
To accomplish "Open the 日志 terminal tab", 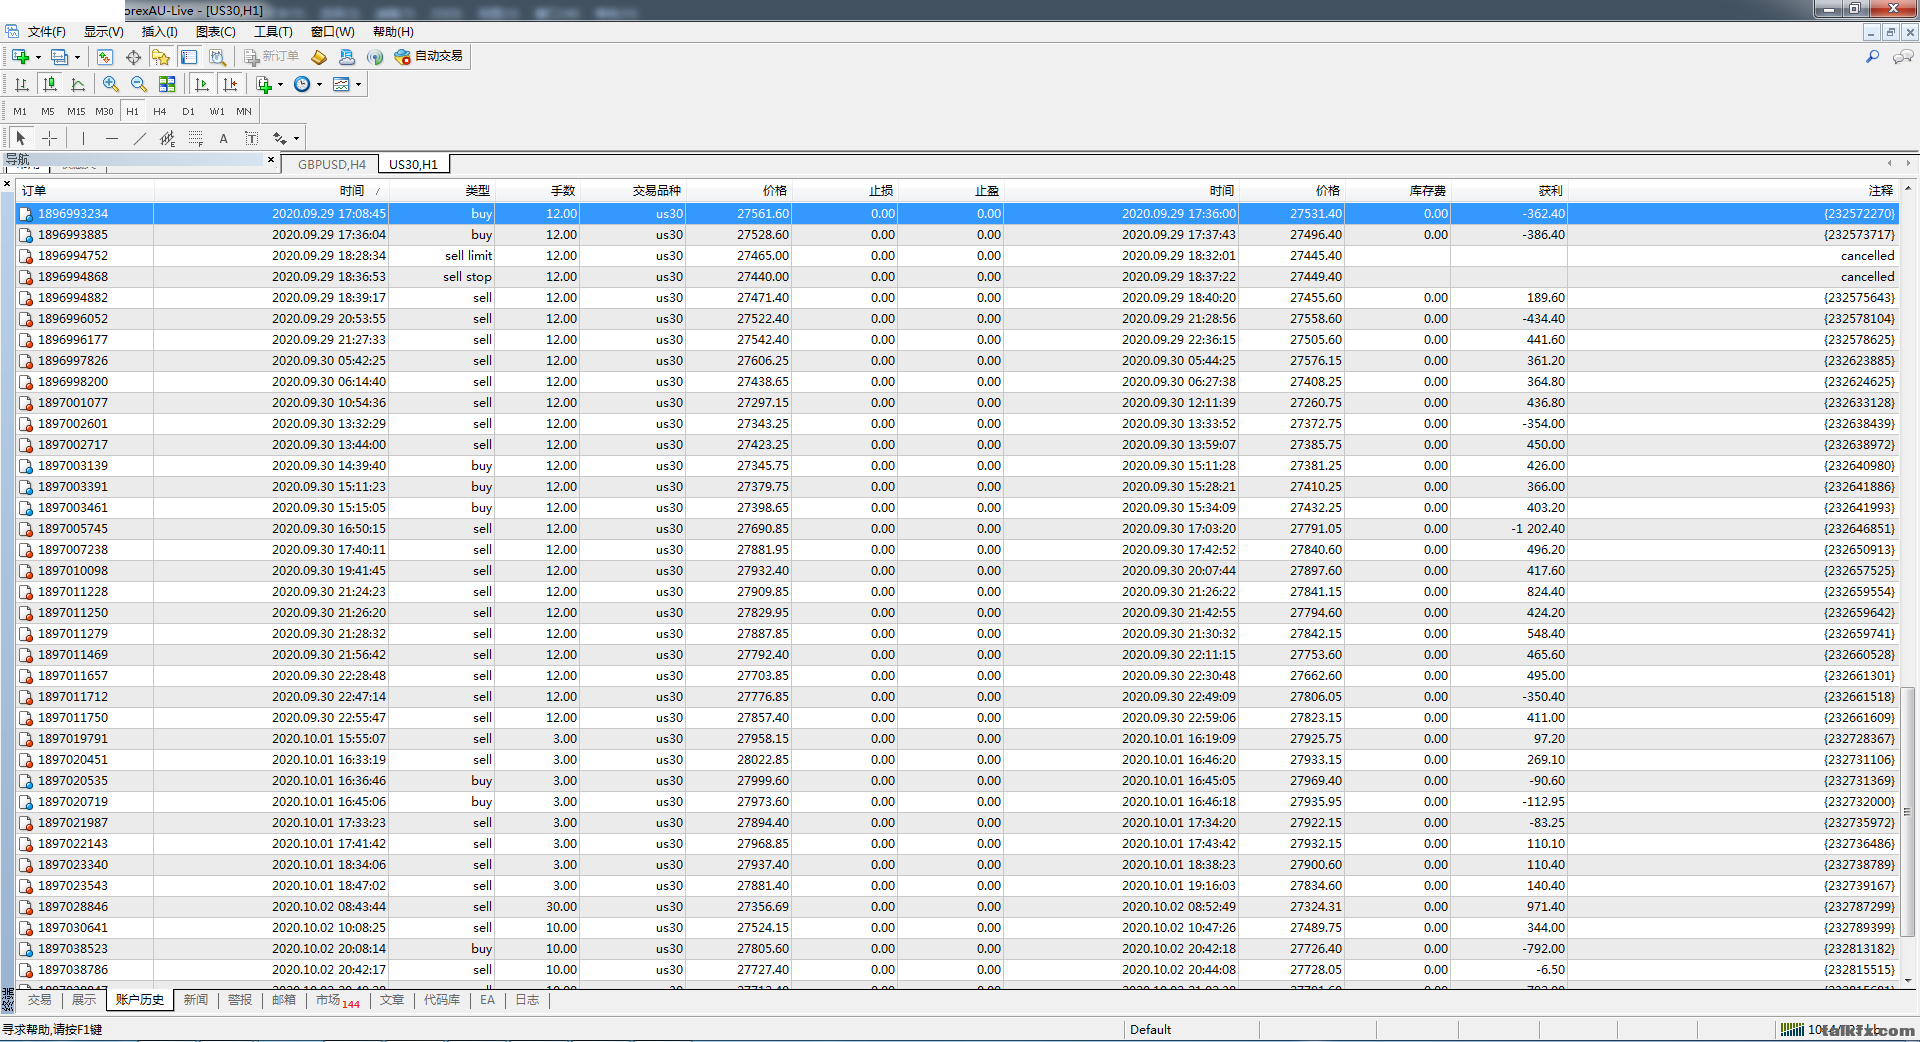I will [x=527, y=1000].
